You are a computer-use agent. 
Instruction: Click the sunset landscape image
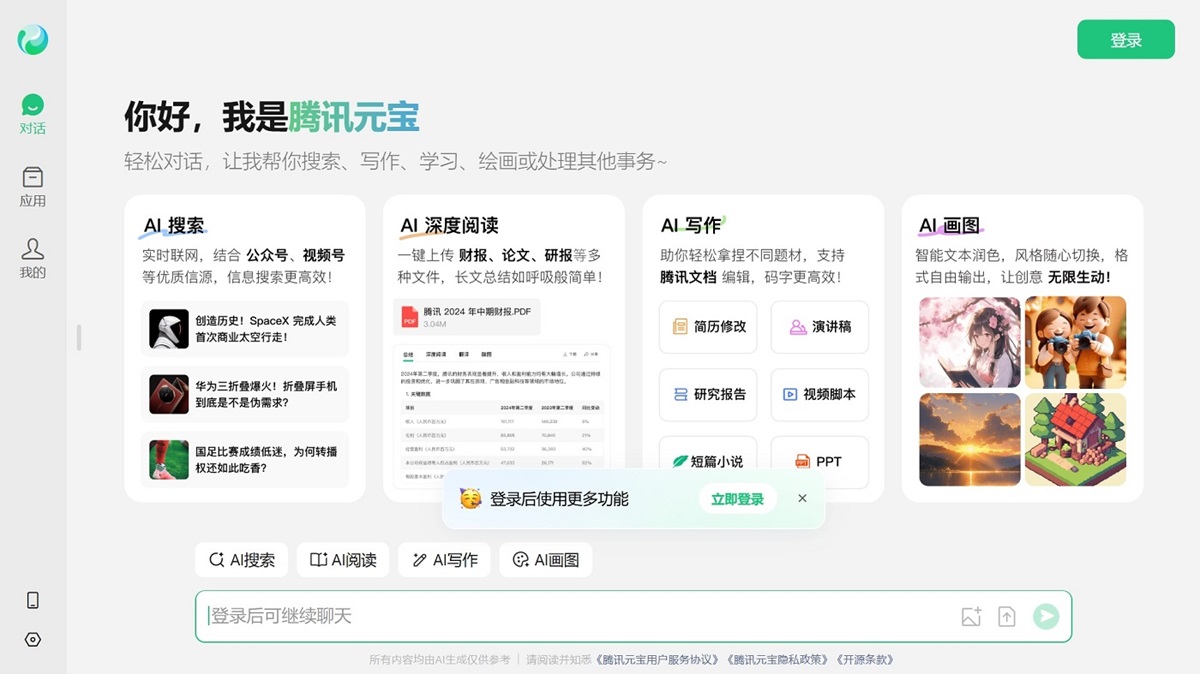pyautogui.click(x=969, y=439)
